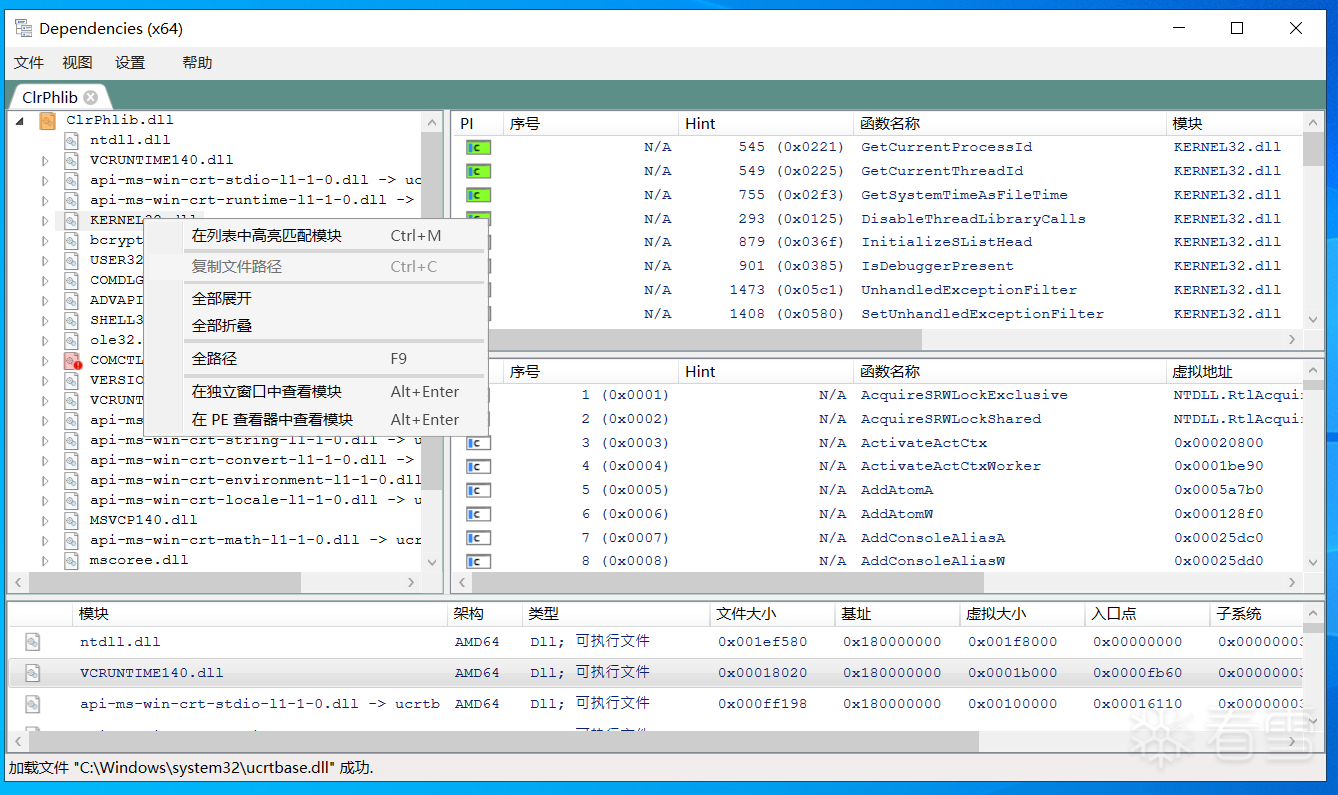Choose 全部展开 in the context menu

[x=316, y=299]
